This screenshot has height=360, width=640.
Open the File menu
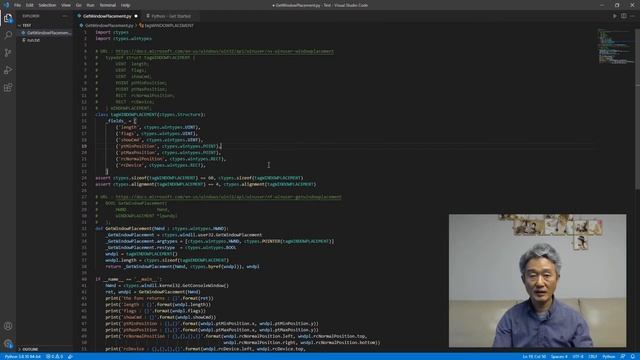[x=18, y=5]
